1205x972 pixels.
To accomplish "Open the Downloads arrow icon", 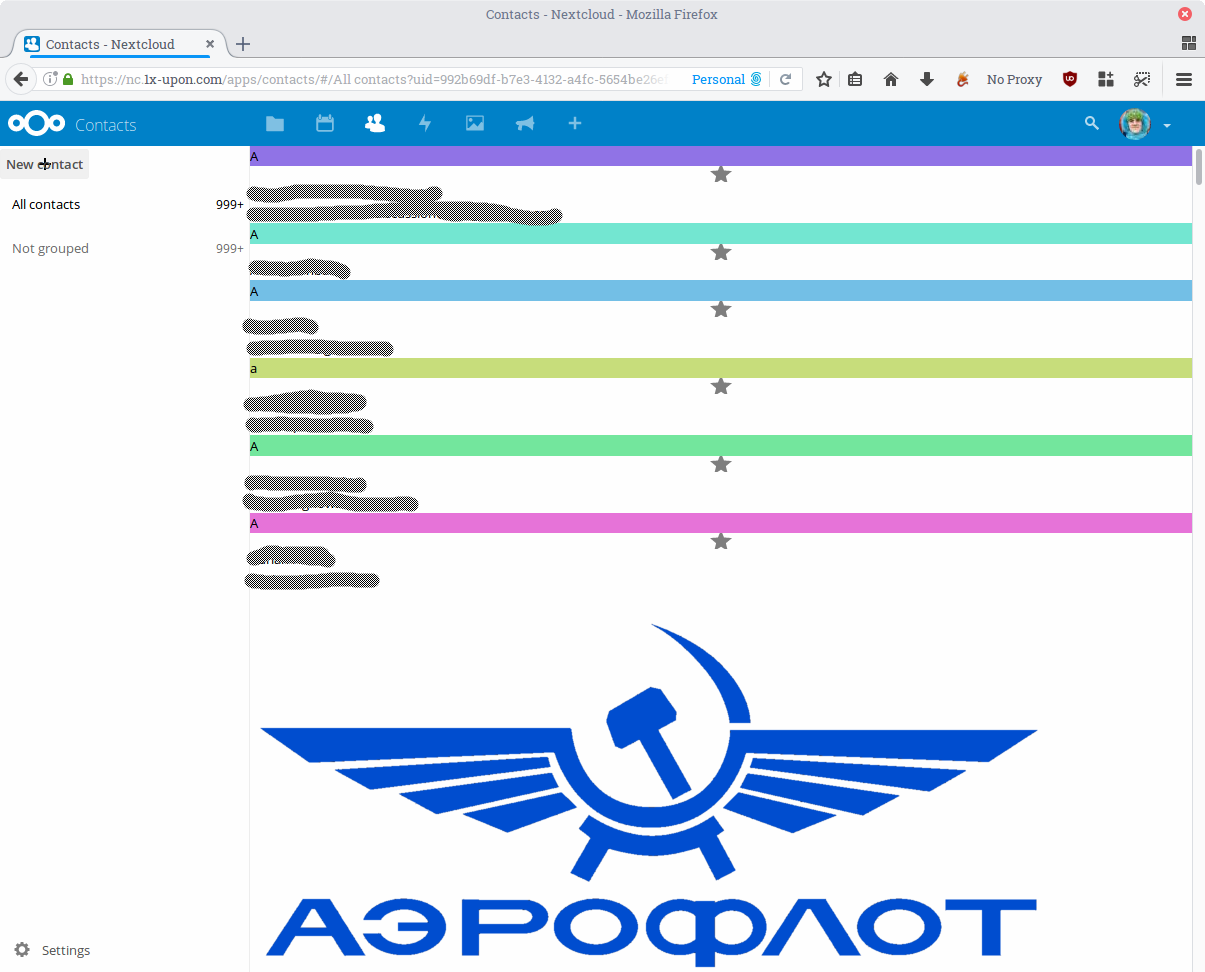I will 927,79.
